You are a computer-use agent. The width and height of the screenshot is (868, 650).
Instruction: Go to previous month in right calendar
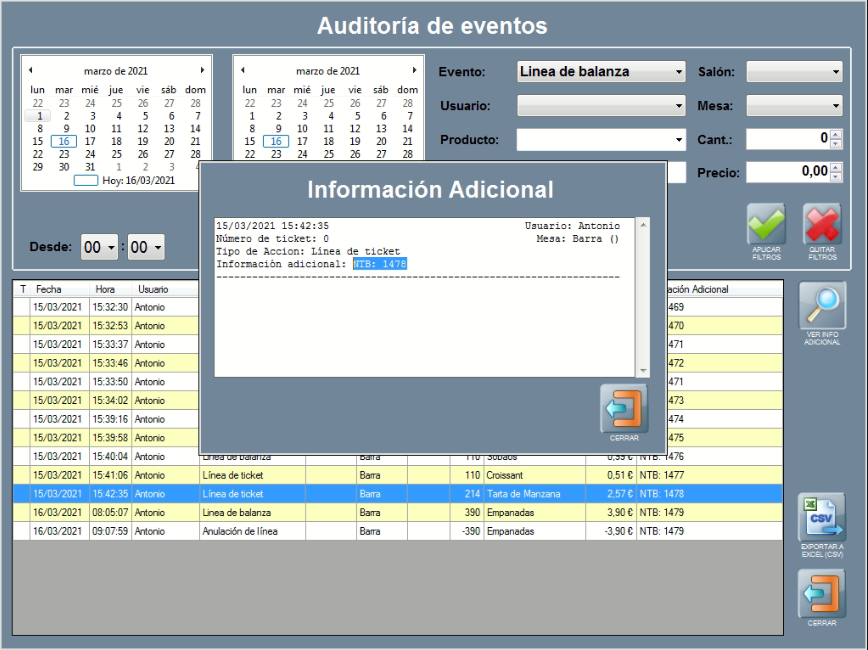click(x=242, y=71)
